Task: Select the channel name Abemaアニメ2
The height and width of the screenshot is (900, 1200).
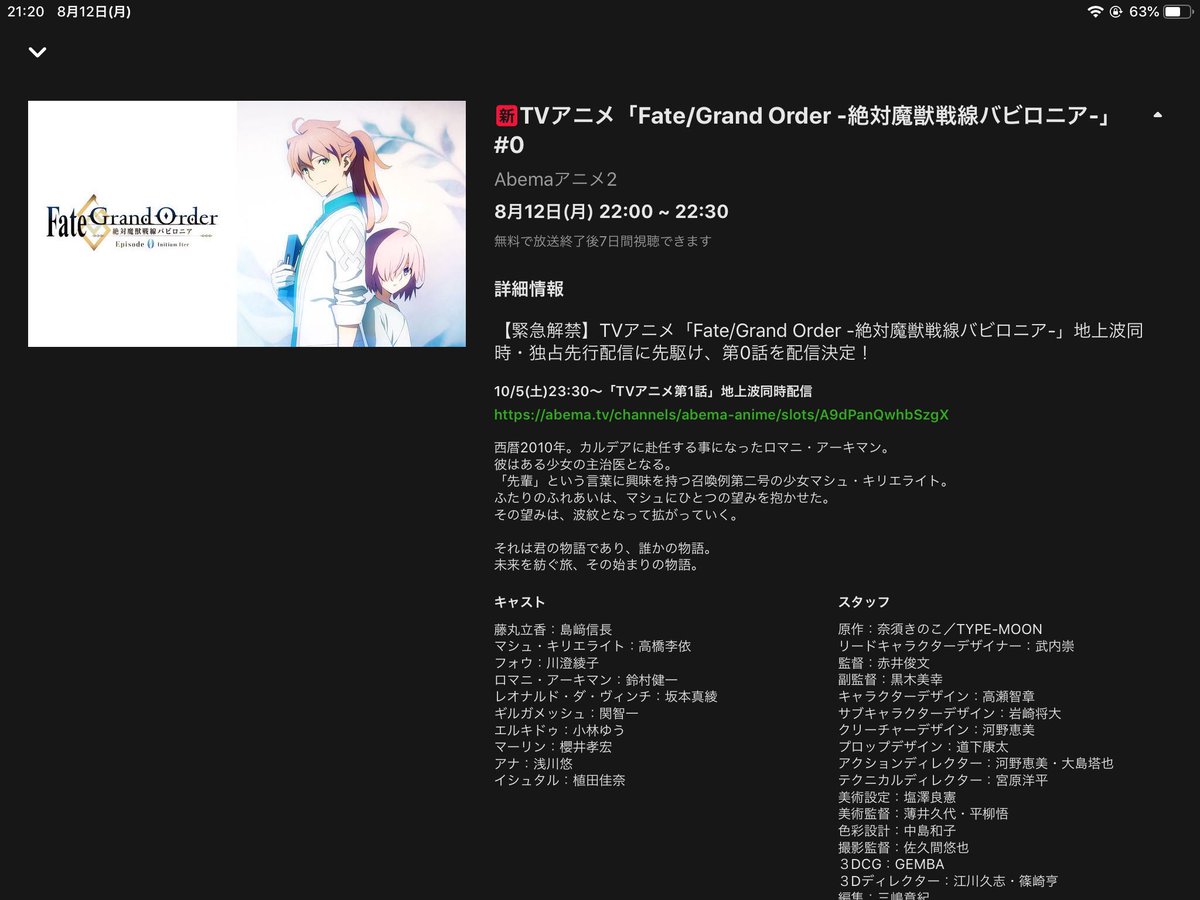Action: point(556,179)
